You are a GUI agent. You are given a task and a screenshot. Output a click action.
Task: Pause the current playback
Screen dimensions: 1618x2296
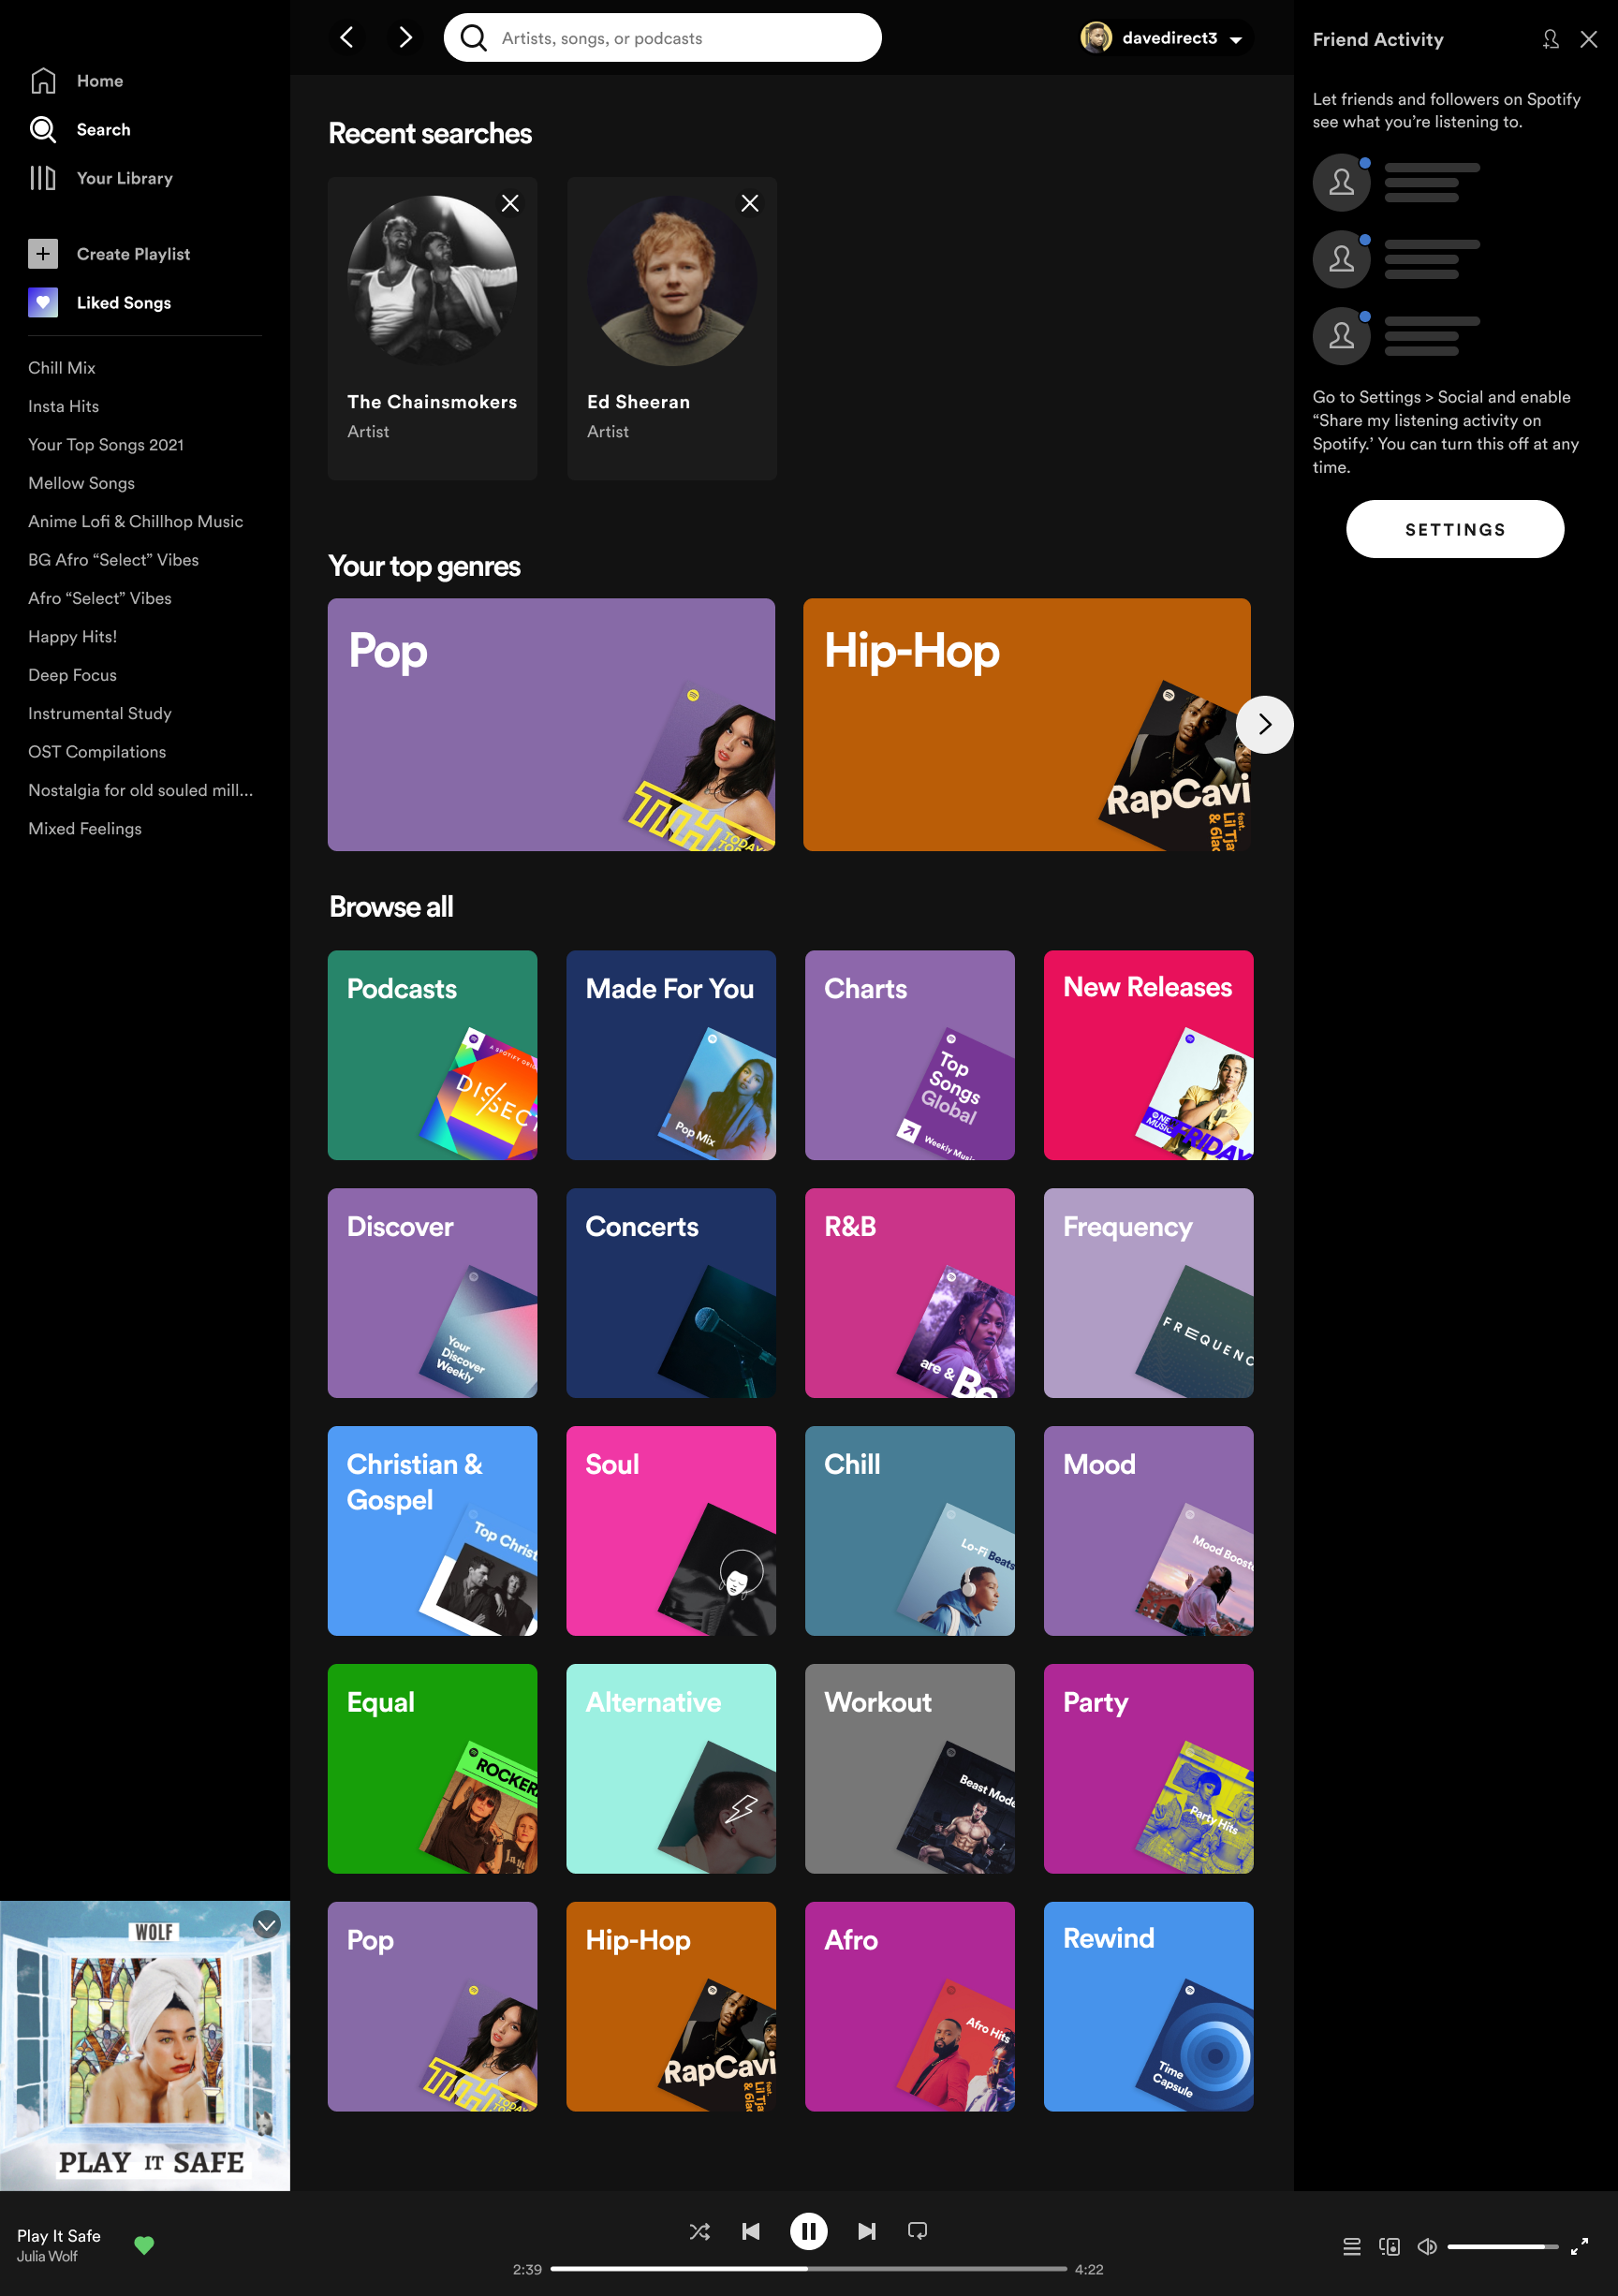click(809, 2231)
